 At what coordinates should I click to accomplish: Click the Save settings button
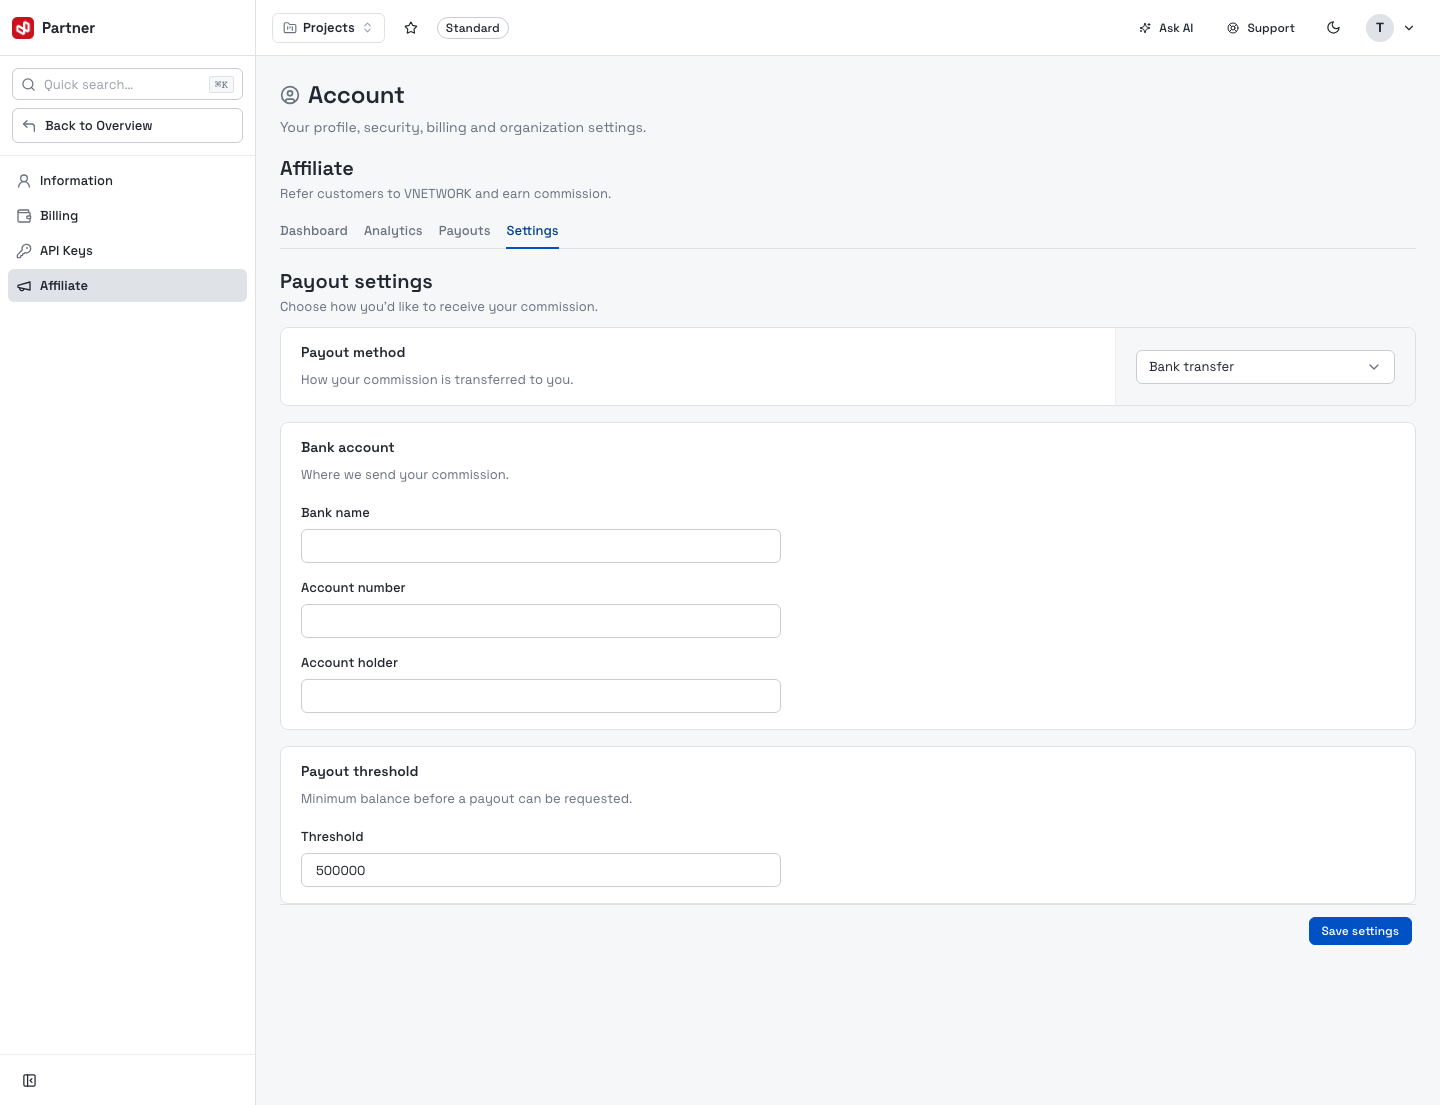coord(1360,931)
